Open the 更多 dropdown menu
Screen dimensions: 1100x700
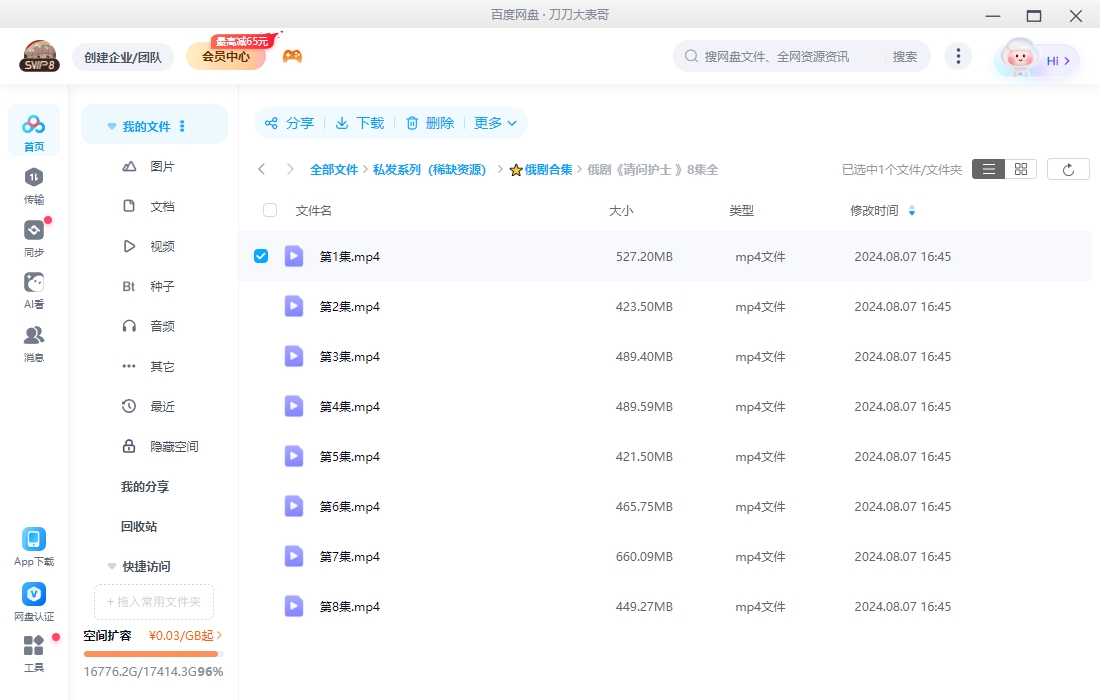tap(490, 124)
